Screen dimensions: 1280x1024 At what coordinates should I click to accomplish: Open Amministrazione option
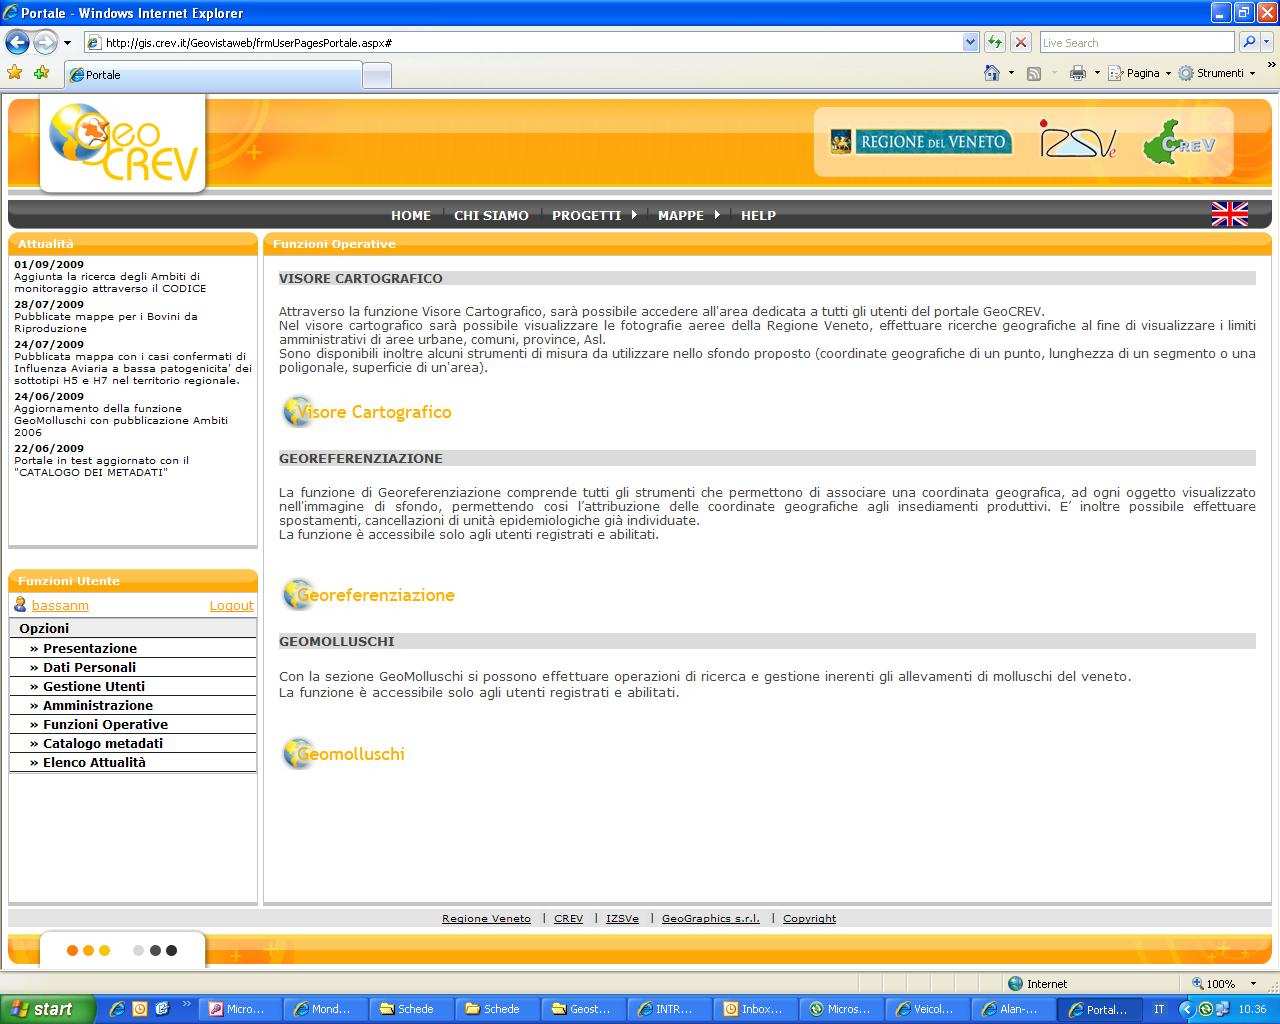[x=133, y=705]
